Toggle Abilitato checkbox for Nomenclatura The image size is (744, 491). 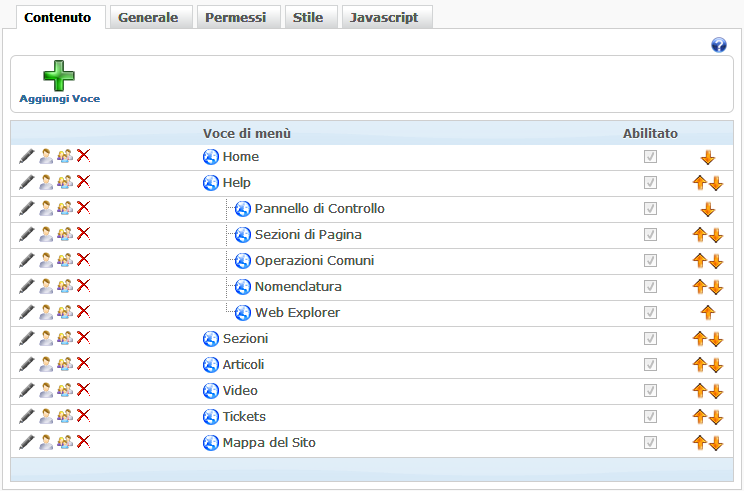(x=650, y=286)
